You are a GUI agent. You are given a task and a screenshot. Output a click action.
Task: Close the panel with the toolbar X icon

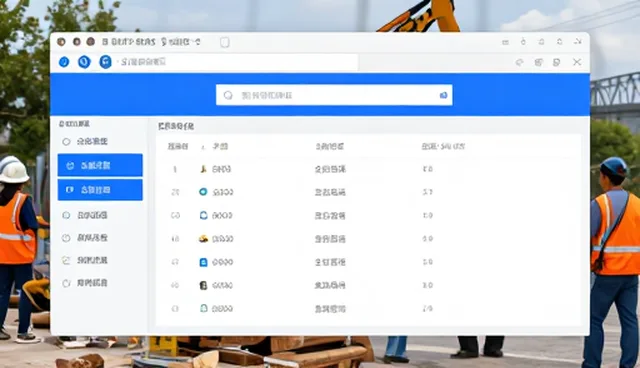pyautogui.click(x=577, y=62)
